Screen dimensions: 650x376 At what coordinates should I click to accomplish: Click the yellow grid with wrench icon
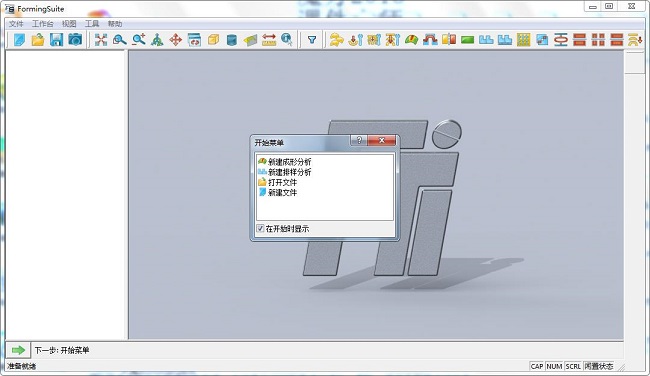[x=374, y=40]
